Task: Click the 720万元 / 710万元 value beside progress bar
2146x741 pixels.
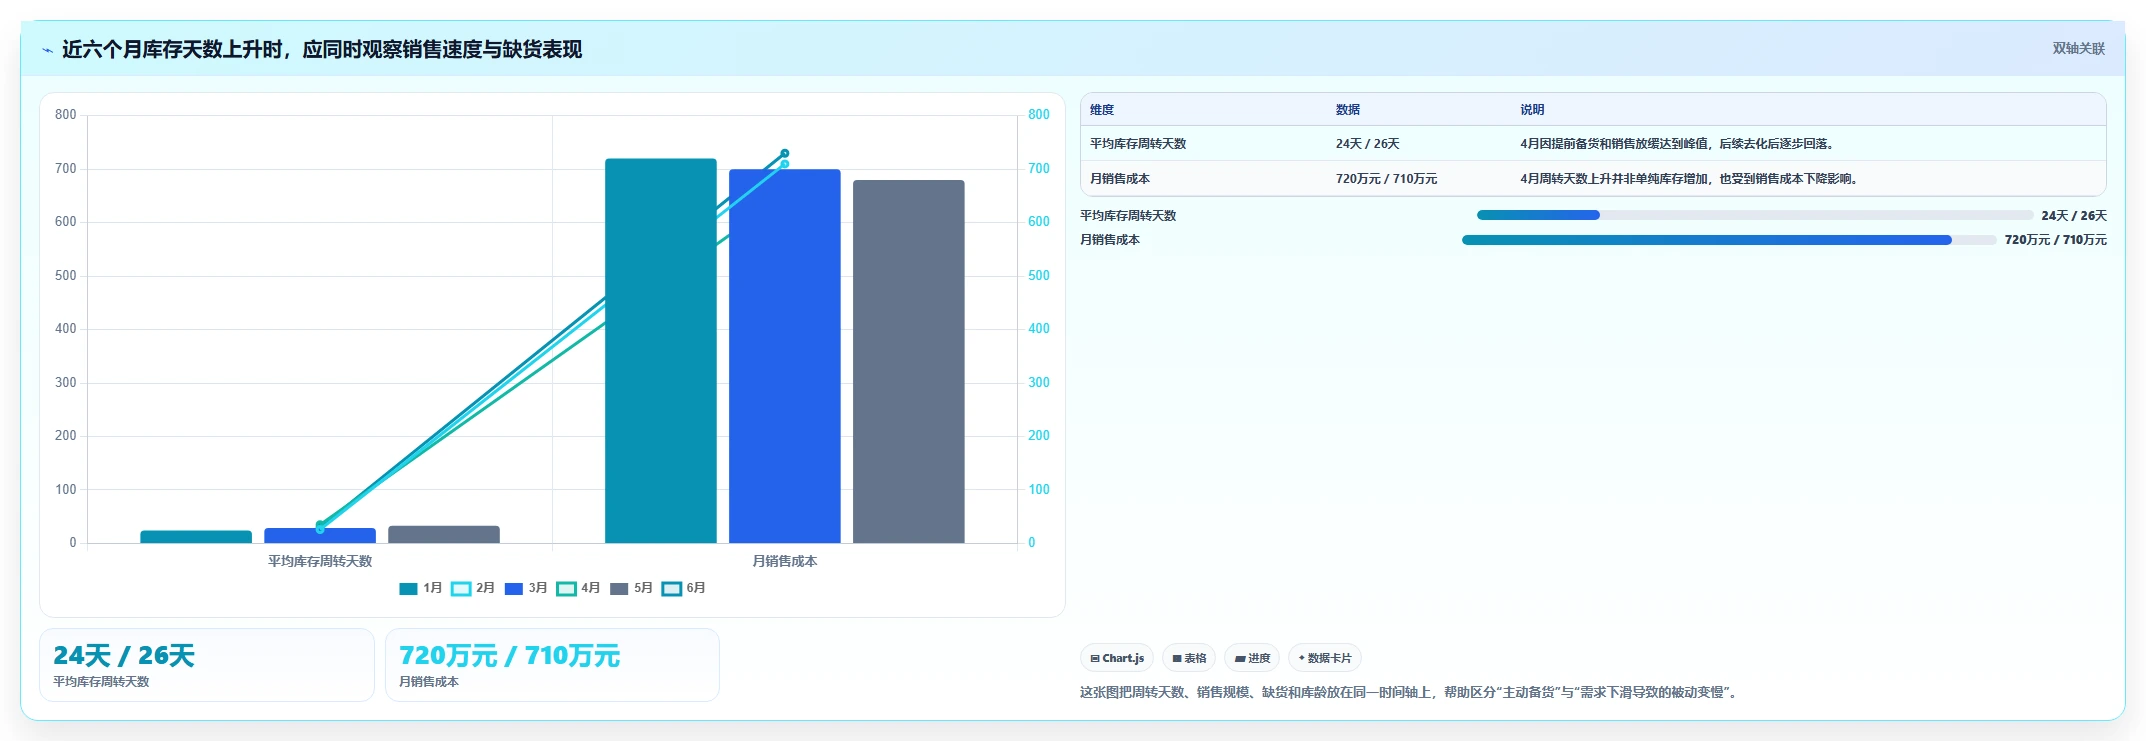Action: (x=2056, y=240)
